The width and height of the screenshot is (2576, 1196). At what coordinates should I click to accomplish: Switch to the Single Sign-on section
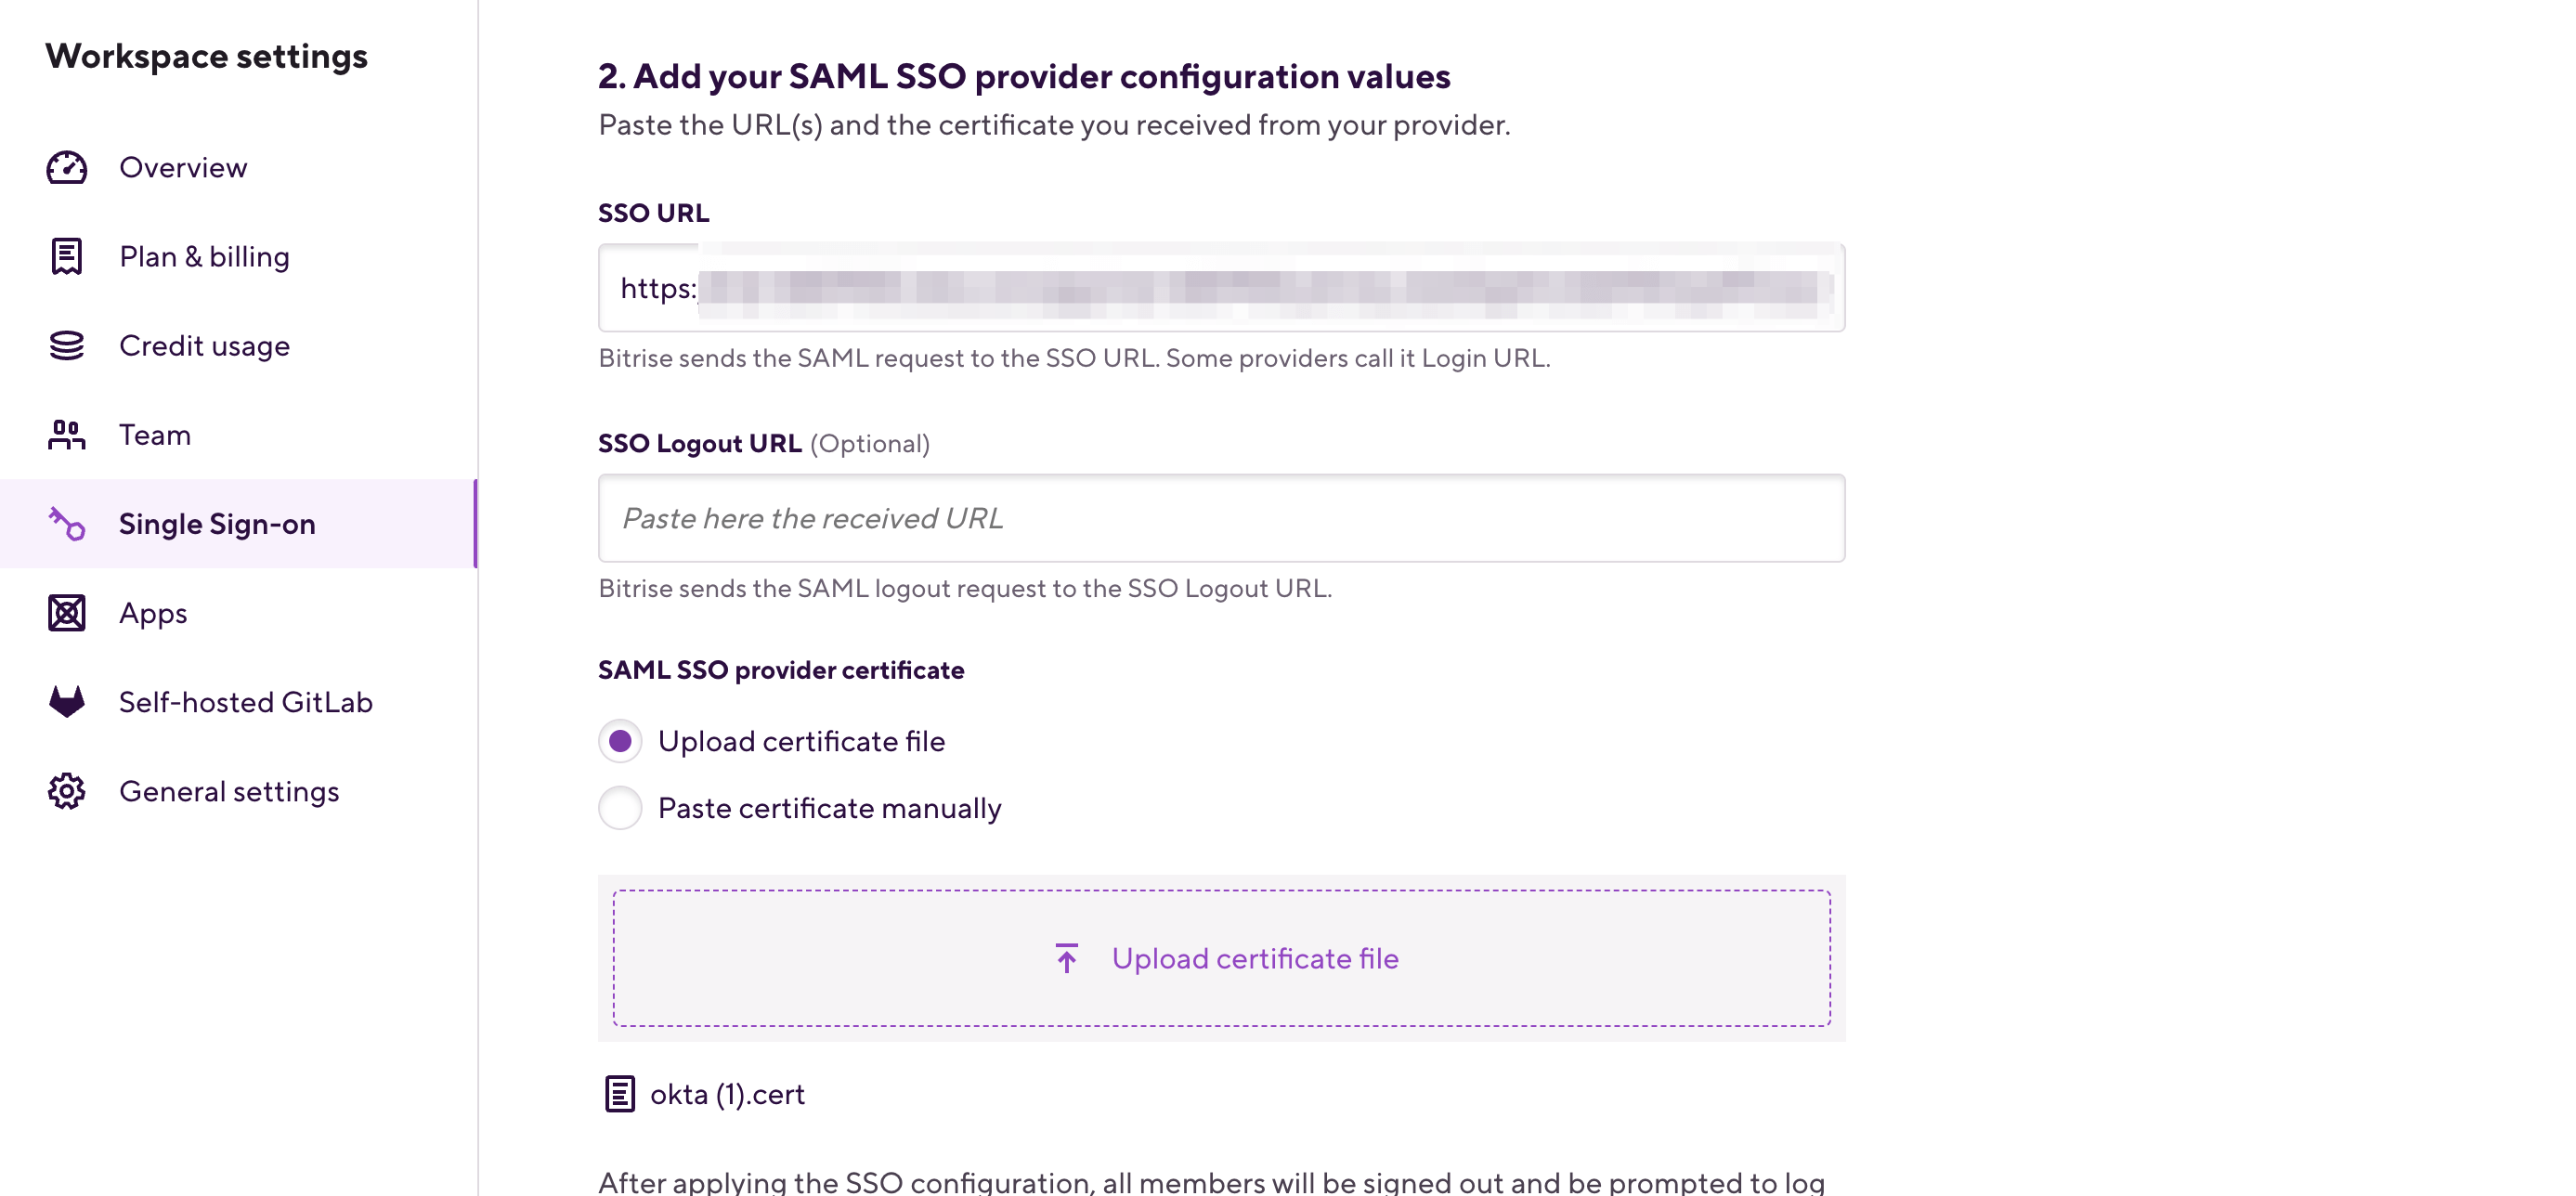[x=217, y=523]
